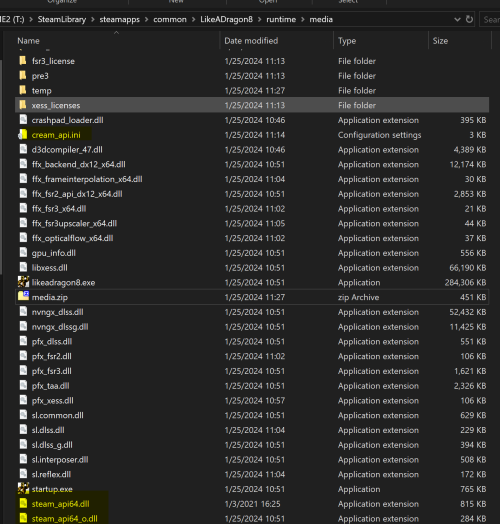Click the steam_api64_o.dll file icon

point(23,518)
